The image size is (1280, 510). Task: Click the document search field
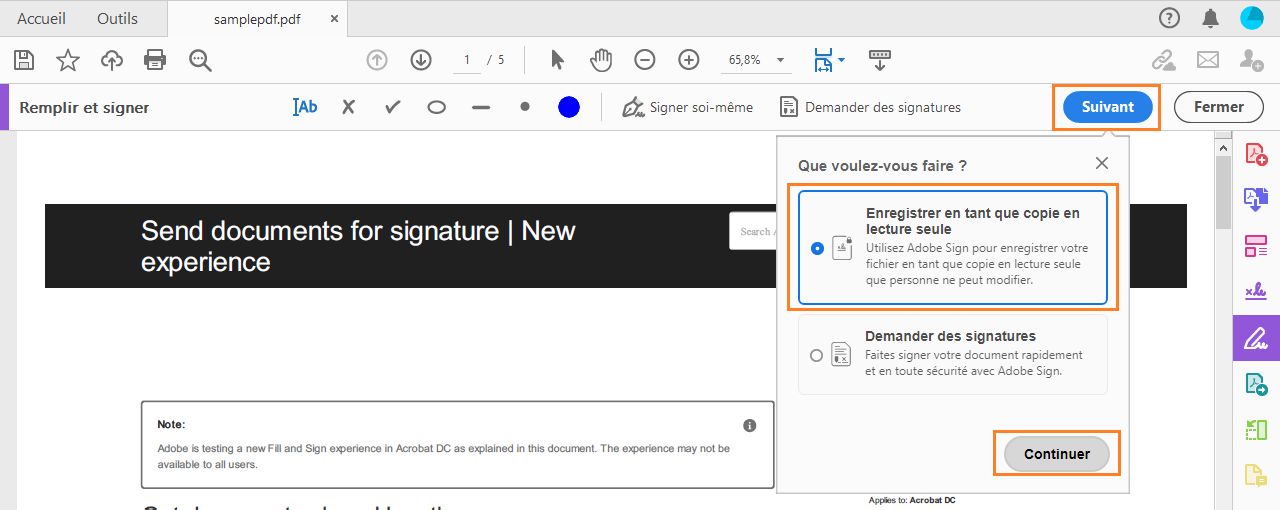coord(753,231)
